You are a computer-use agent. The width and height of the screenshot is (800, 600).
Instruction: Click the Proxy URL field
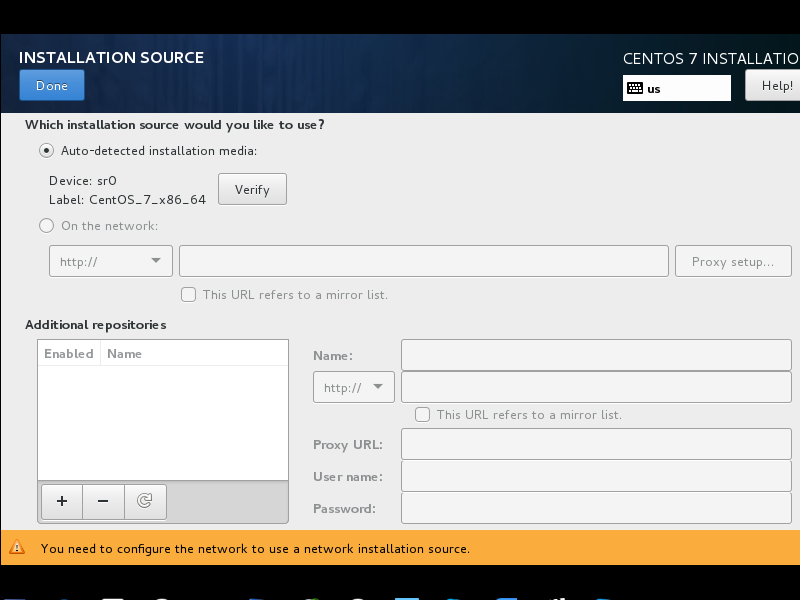596,444
